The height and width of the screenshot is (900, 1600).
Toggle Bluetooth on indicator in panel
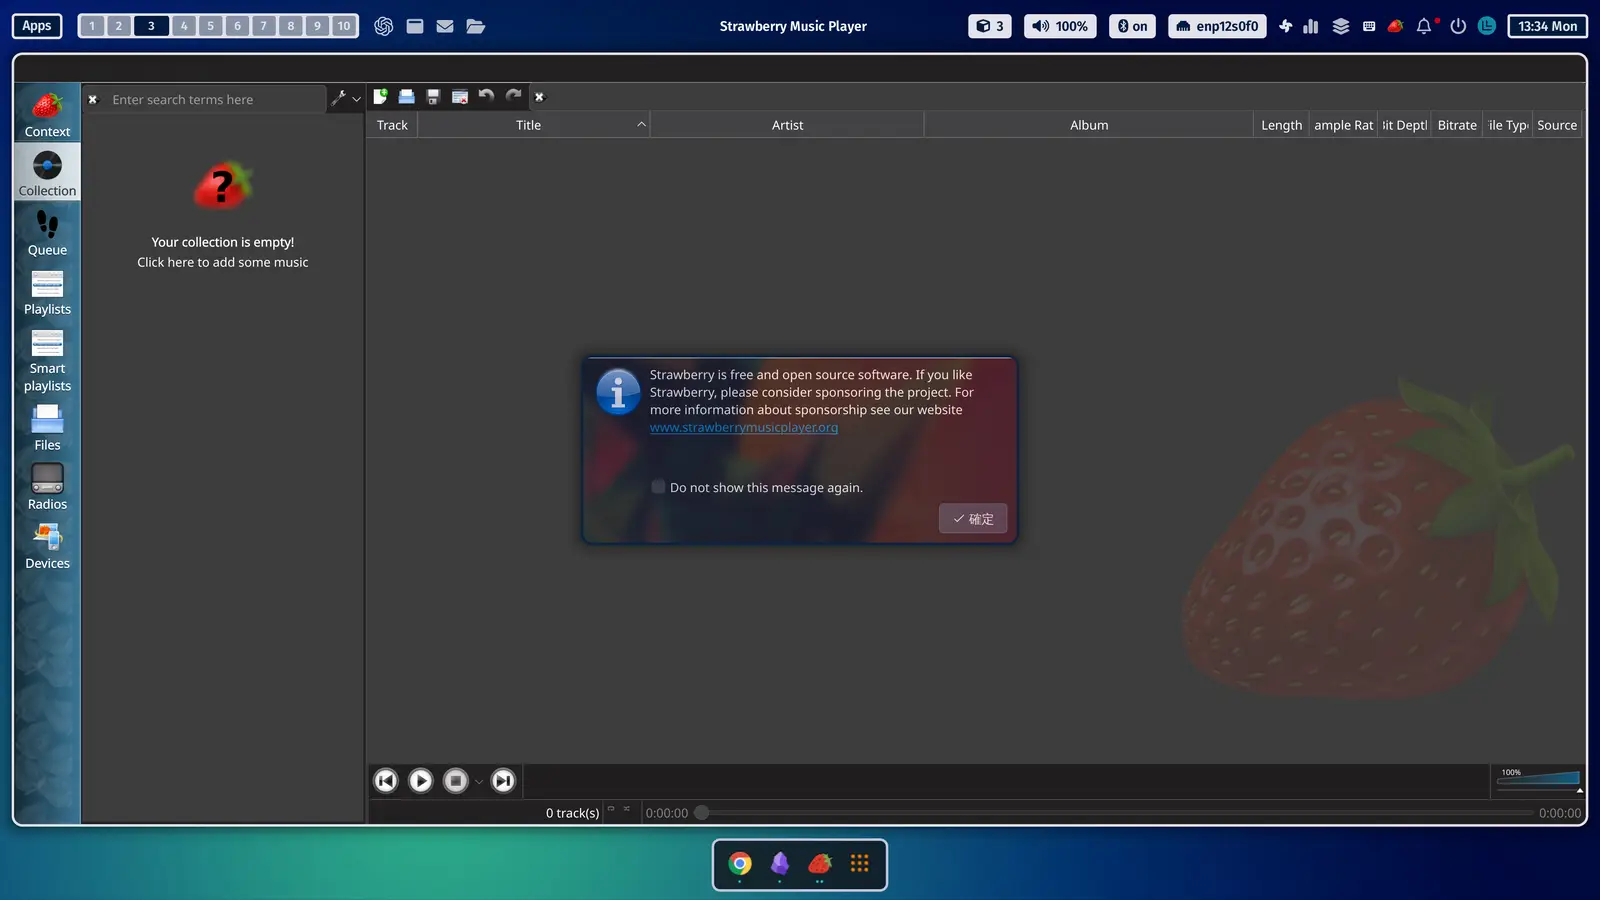click(1132, 26)
